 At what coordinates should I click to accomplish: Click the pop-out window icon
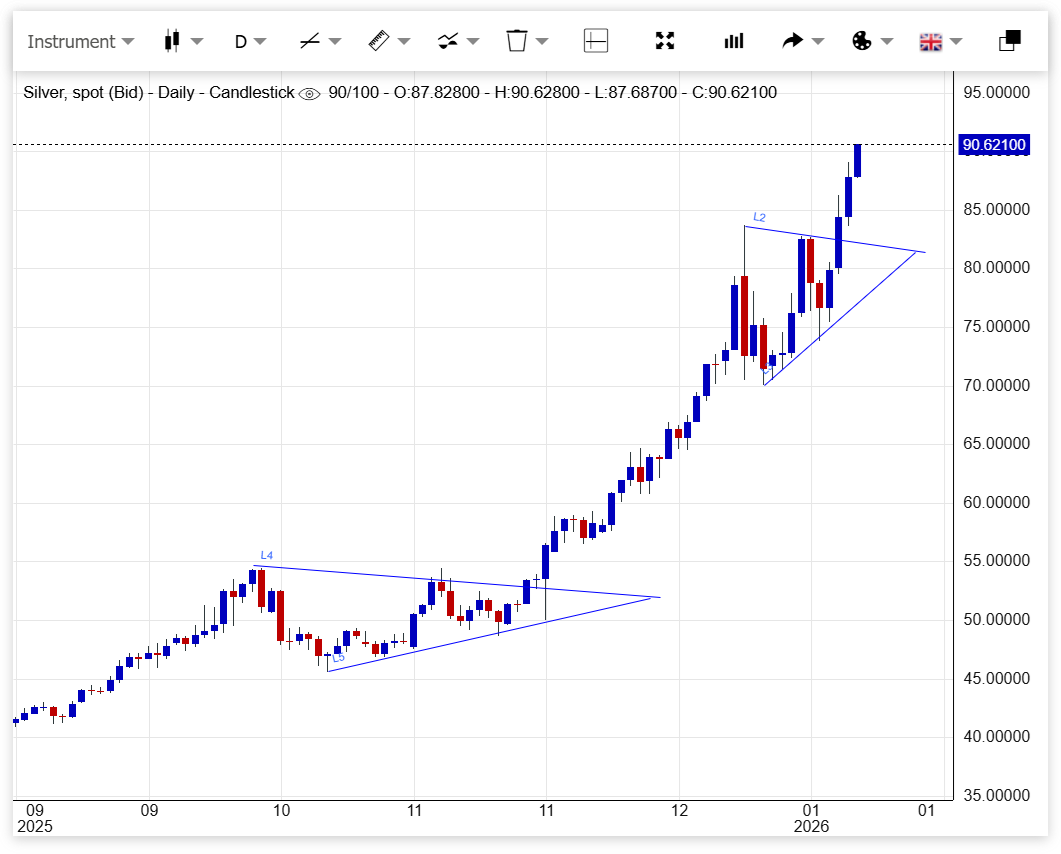pyautogui.click(x=1009, y=41)
